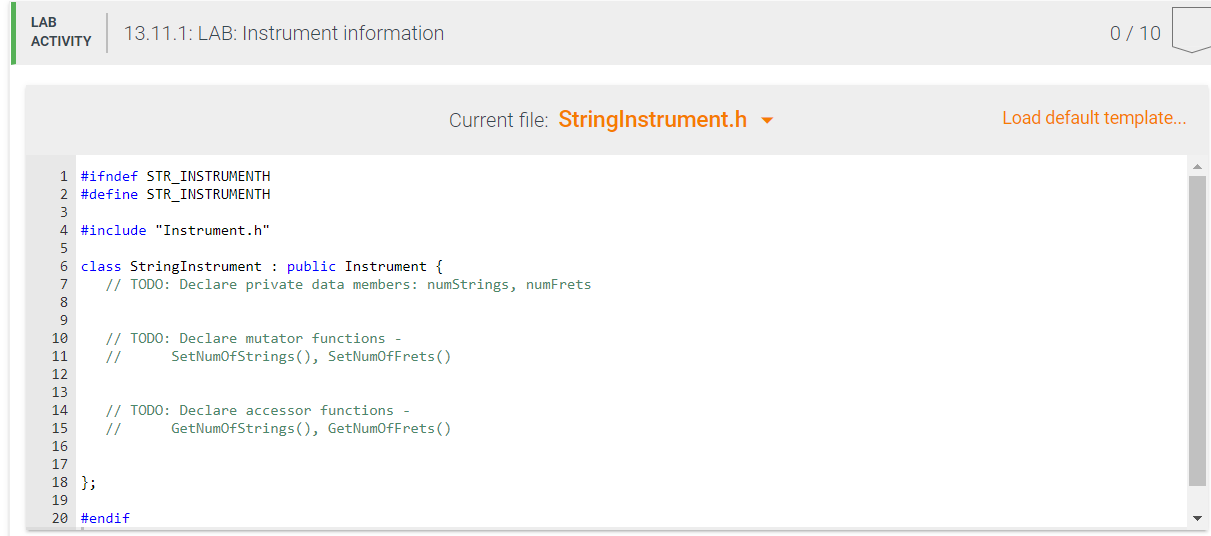
Task: Click line number 18 in the gutter
Action: click(59, 482)
